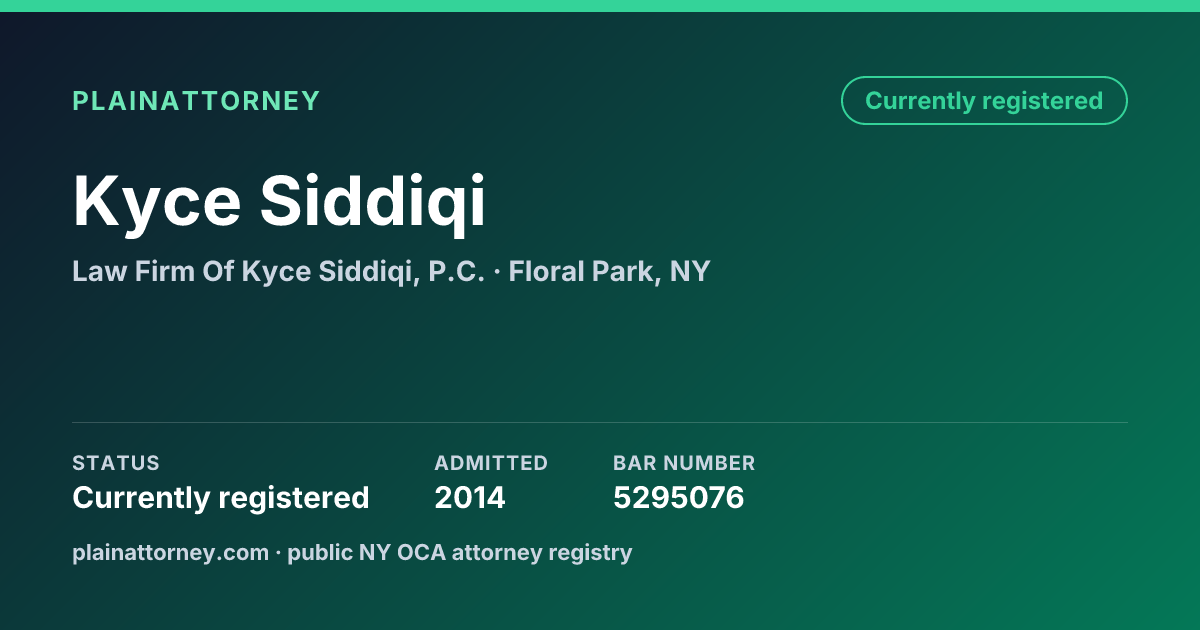The width and height of the screenshot is (1200, 630).
Task: Click public NY OCA attorney registry text
Action: coord(460,552)
